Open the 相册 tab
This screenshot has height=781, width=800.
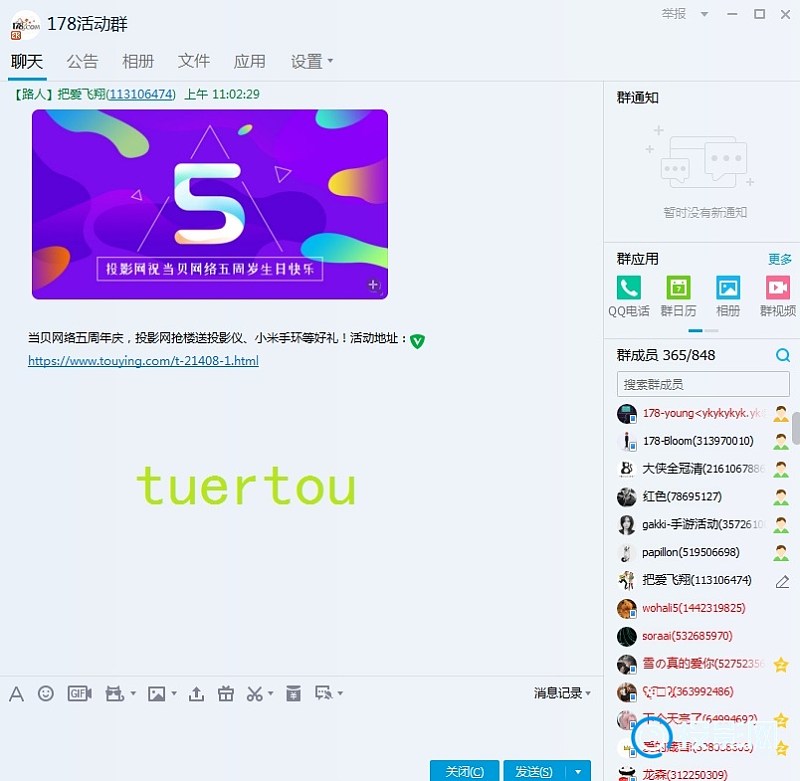[x=138, y=62]
